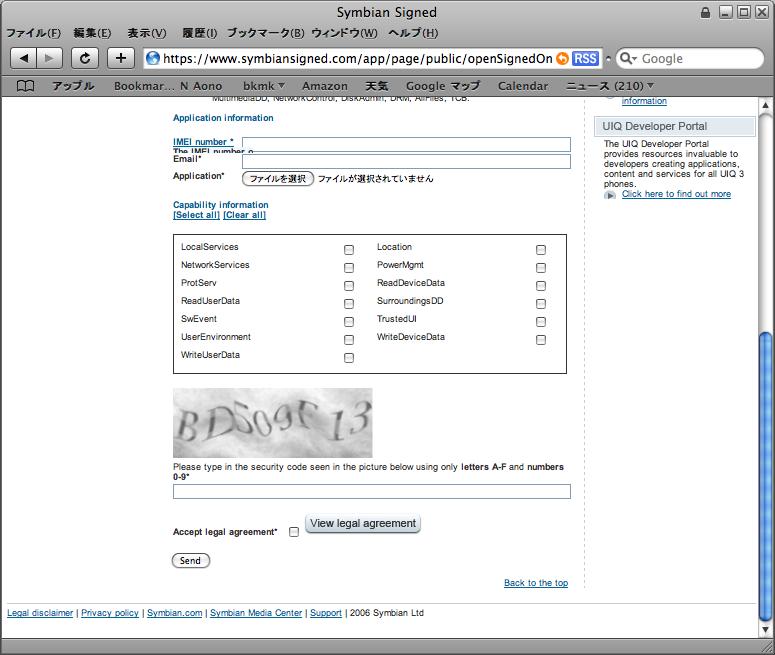This screenshot has height=655, width=775.
Task: Click the lock security icon in title bar
Action: pos(705,12)
